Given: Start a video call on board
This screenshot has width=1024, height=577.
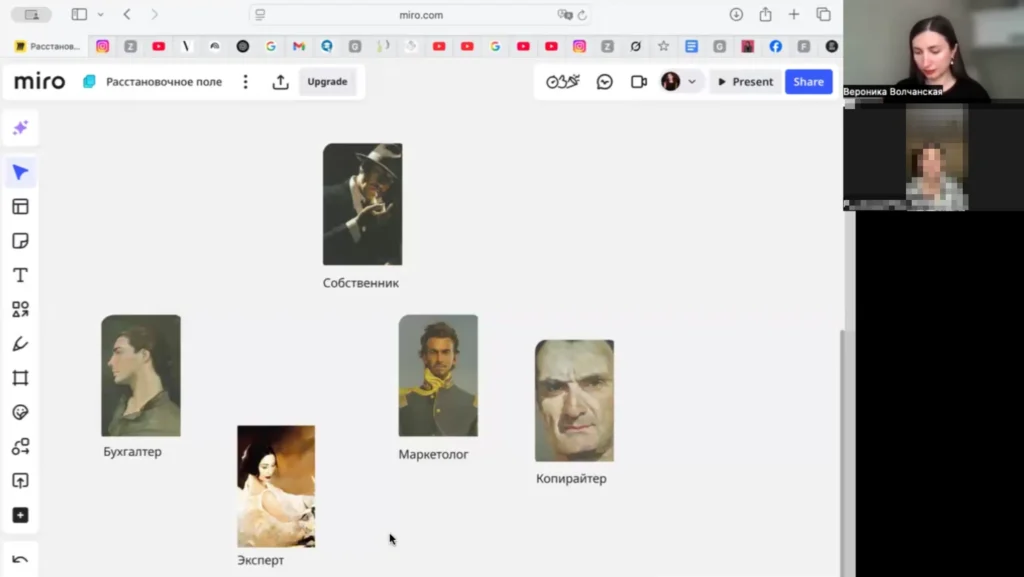Looking at the screenshot, I should pyautogui.click(x=639, y=82).
